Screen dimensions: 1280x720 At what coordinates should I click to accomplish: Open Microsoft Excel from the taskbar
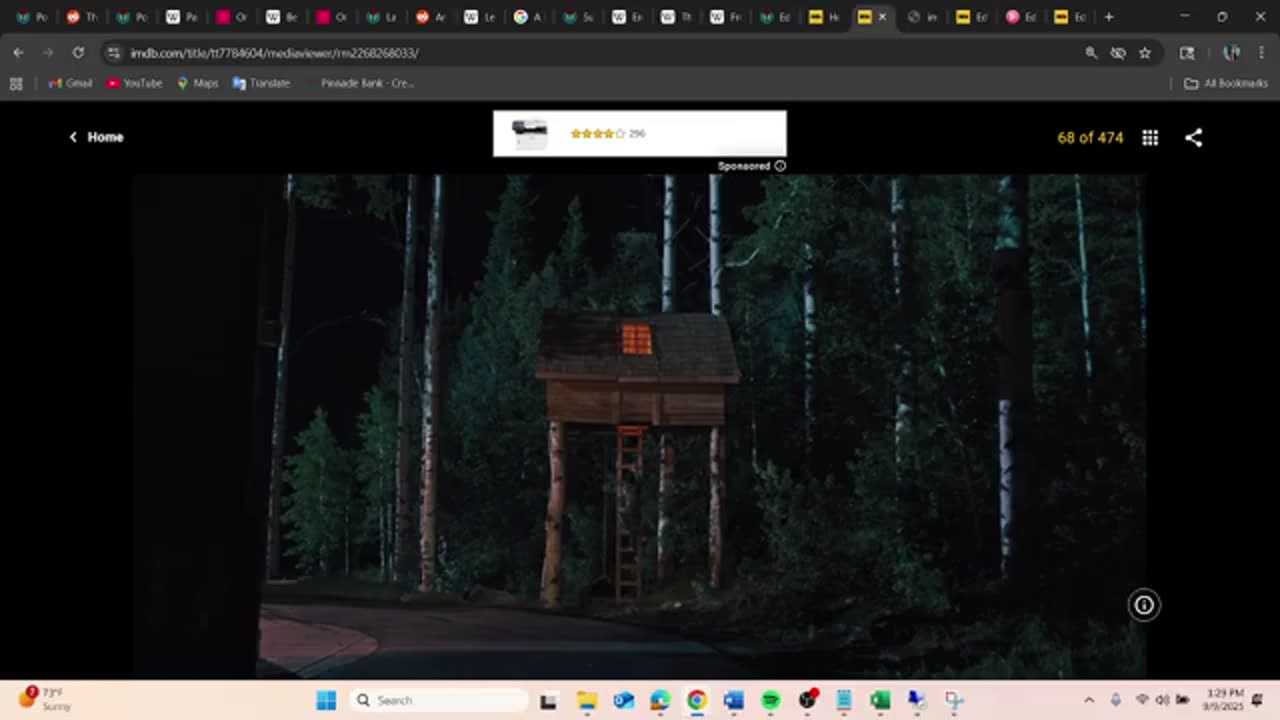[x=880, y=700]
